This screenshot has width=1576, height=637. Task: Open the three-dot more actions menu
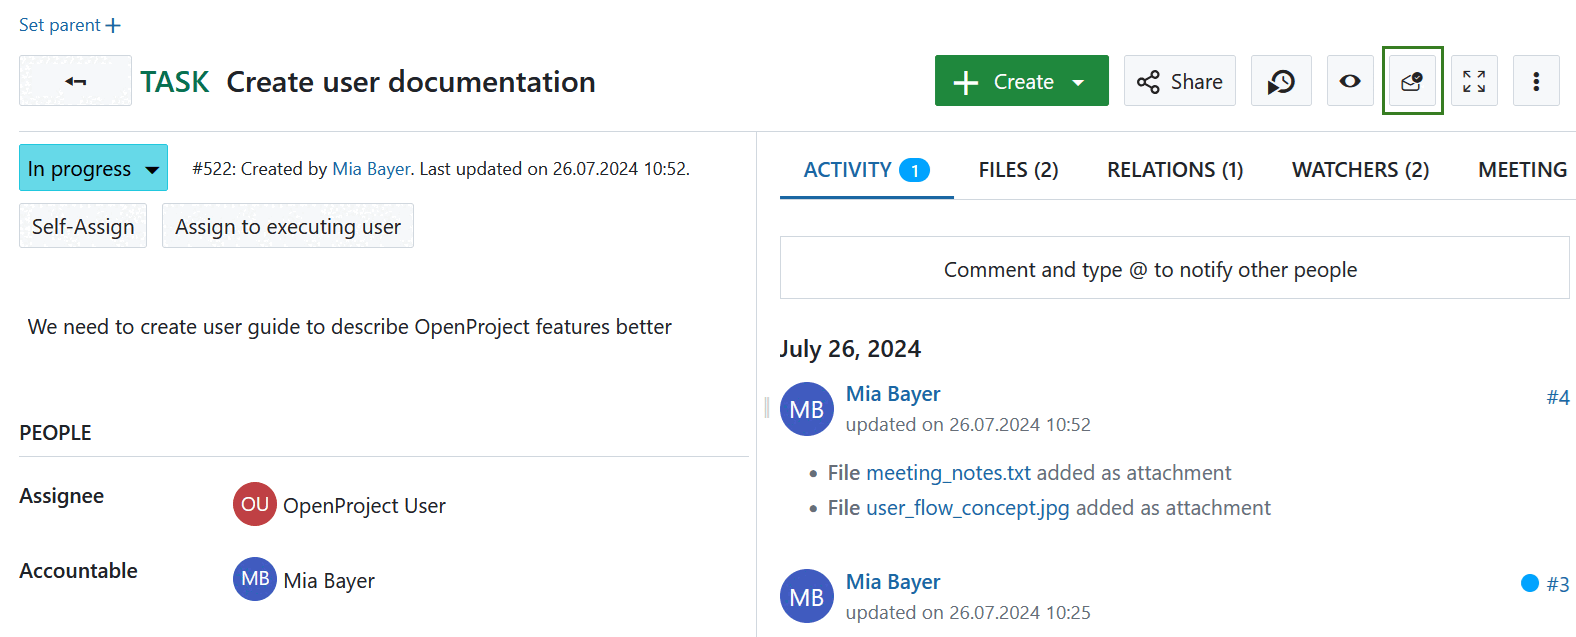[x=1536, y=81]
